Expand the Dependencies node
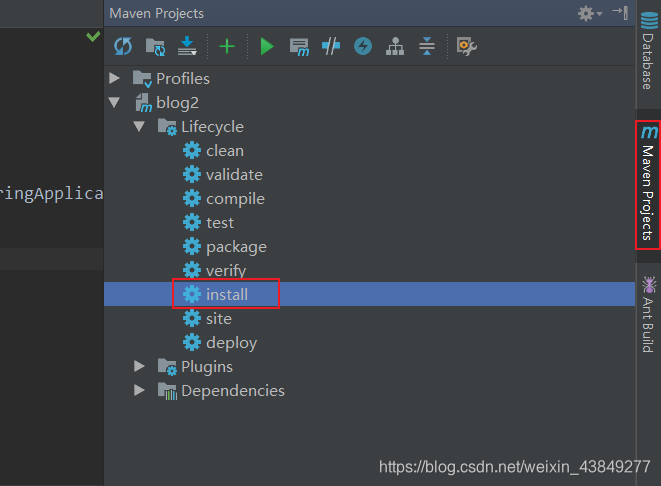This screenshot has height=486, width=661. click(x=139, y=390)
